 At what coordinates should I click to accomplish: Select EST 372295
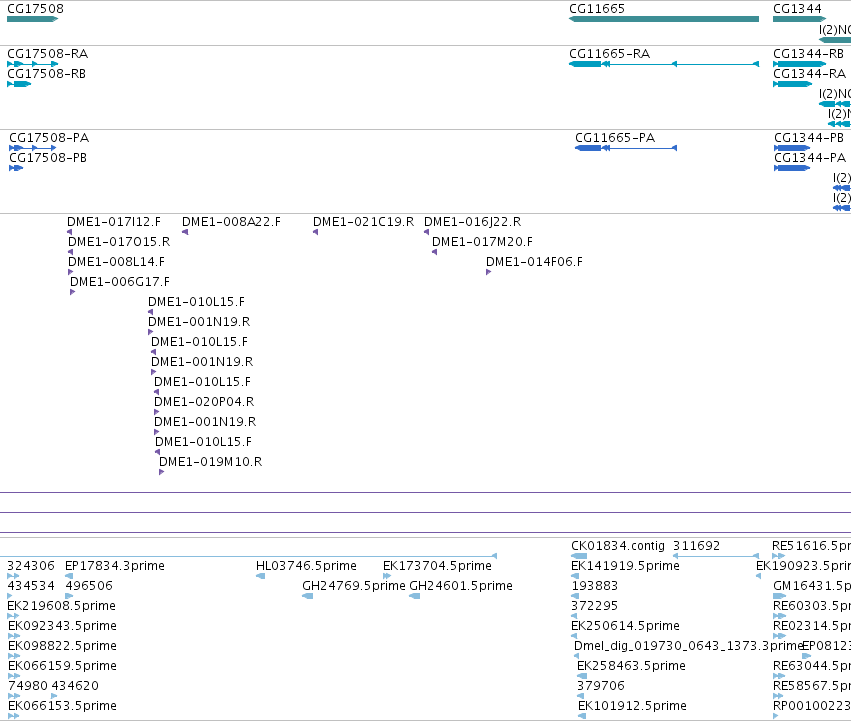pos(574,616)
